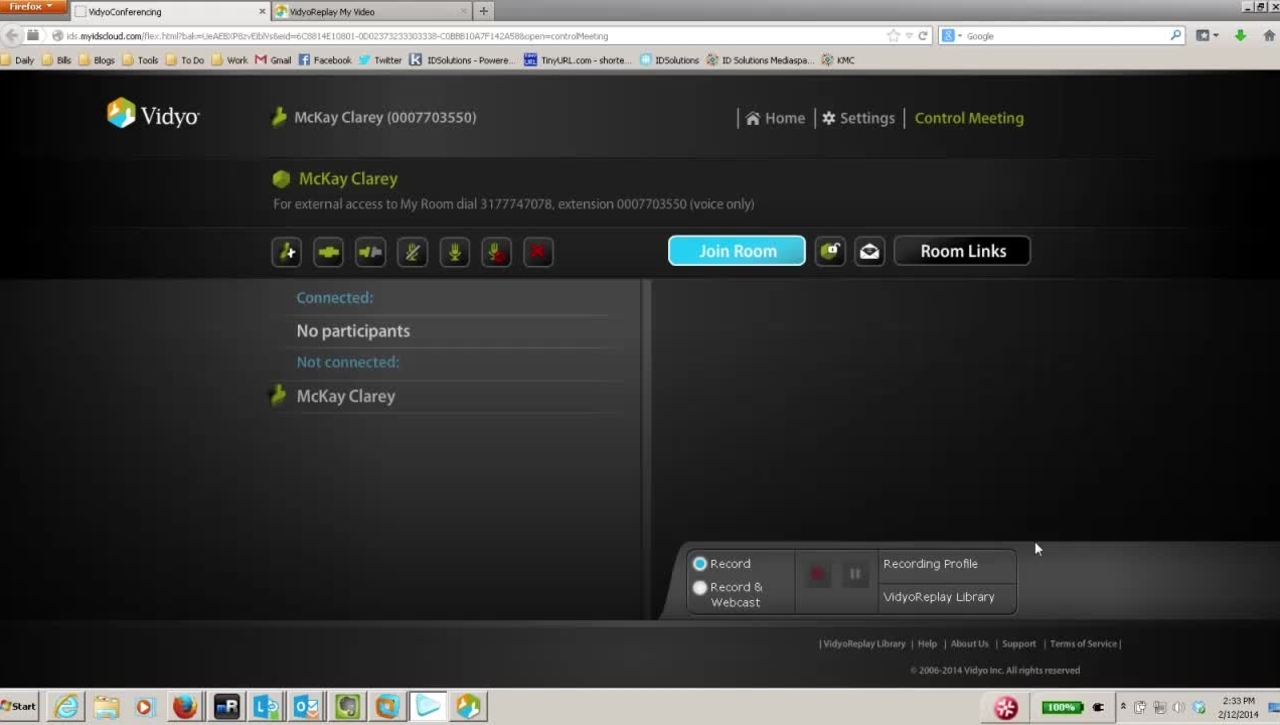1280x725 pixels.
Task: Open the Blogs bookmarks folder
Action: (x=97, y=60)
